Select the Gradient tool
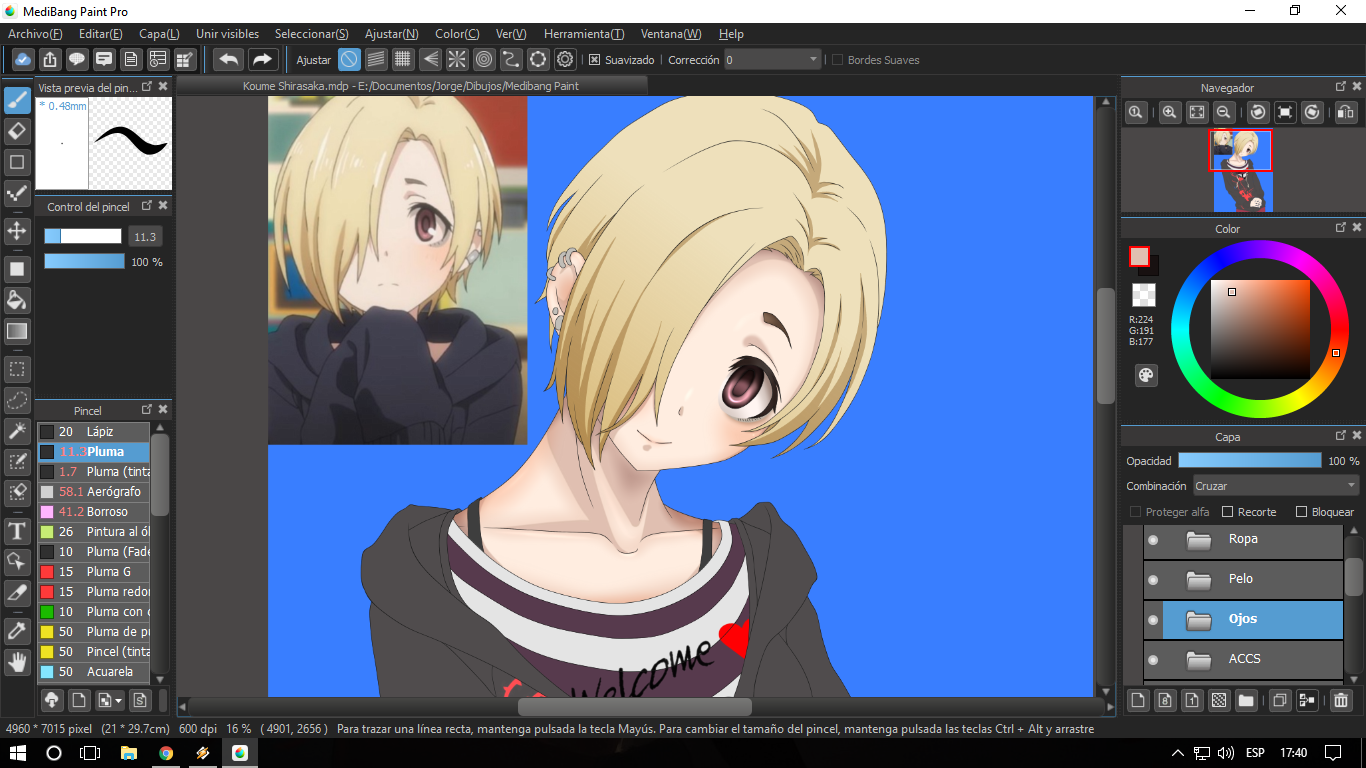 [x=17, y=331]
